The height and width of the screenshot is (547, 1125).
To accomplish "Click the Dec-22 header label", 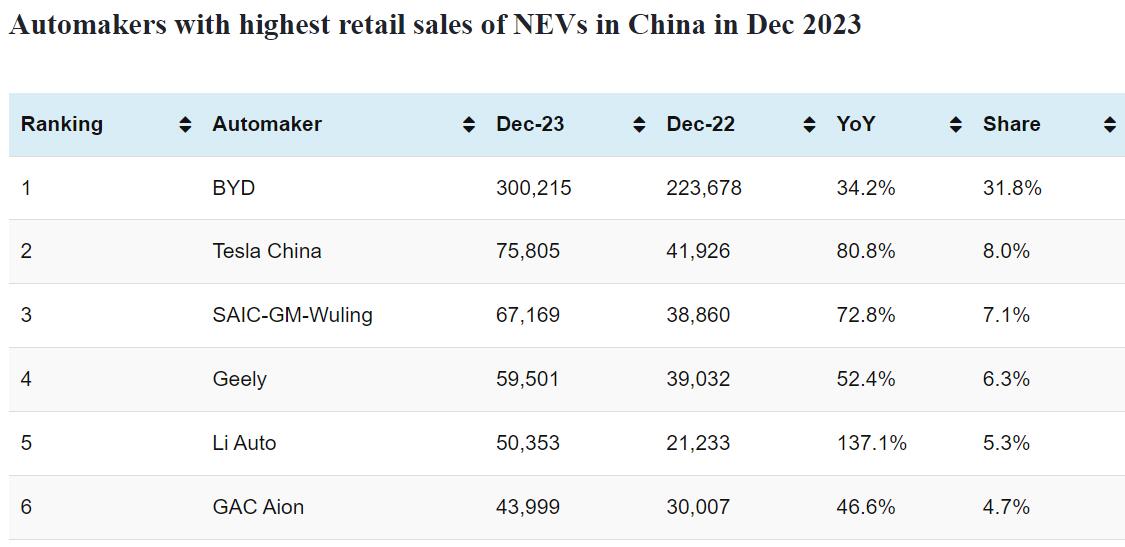I will pos(700,124).
